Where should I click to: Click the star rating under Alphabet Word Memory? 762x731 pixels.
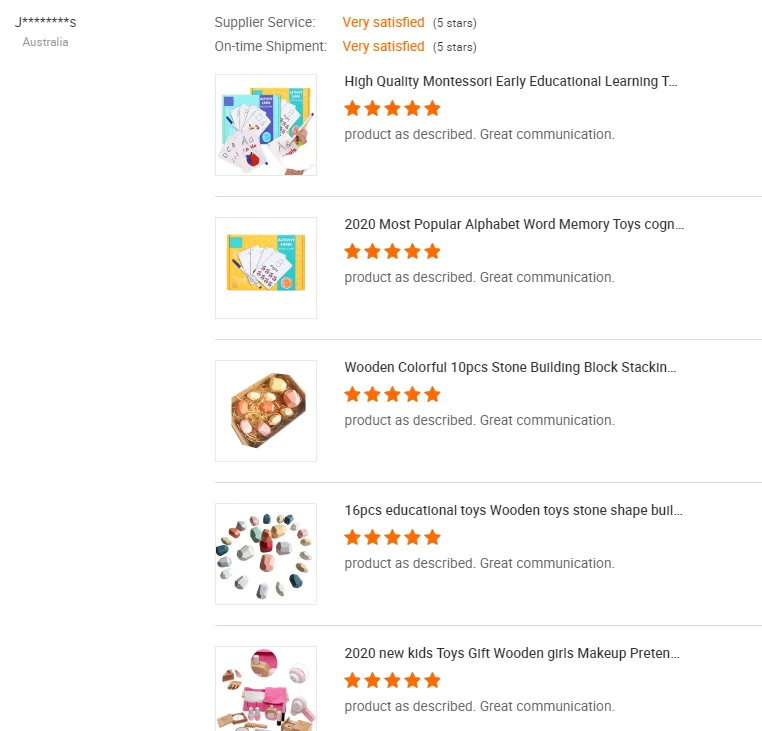click(x=392, y=251)
